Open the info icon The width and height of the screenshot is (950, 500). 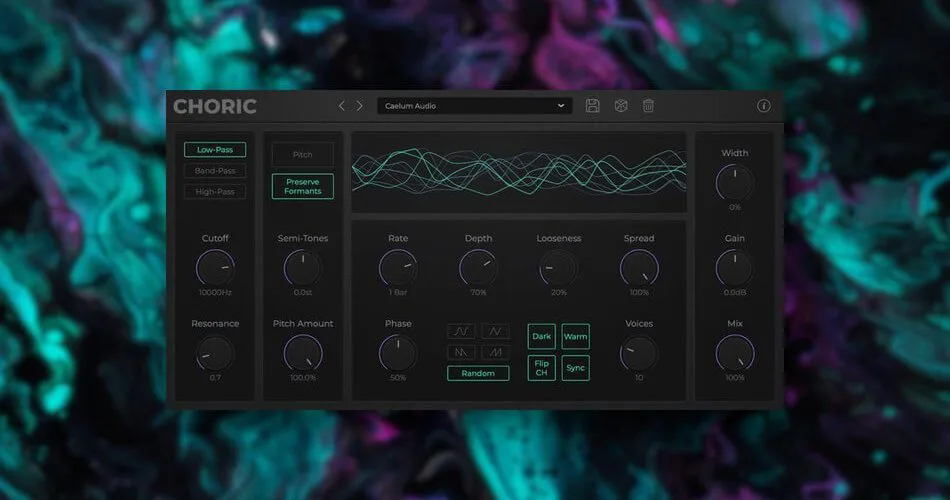tap(763, 105)
